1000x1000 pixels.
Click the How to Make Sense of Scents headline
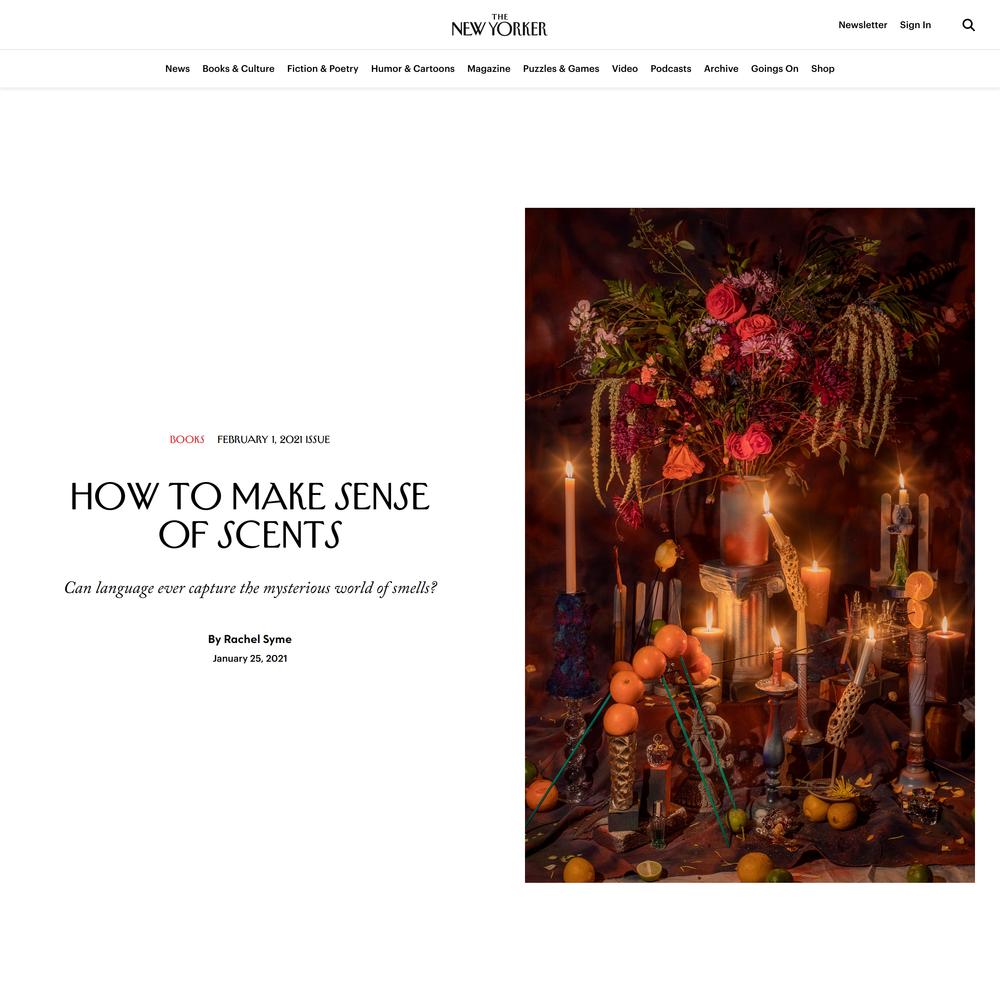coord(250,515)
